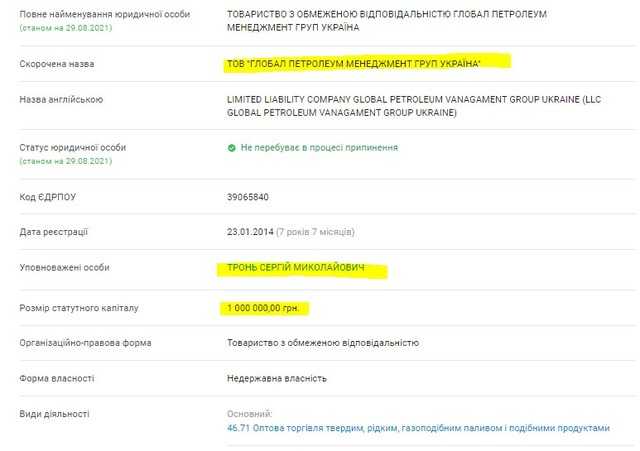Click the Скорочена назва label
The height and width of the screenshot is (451, 640).
coord(57,64)
